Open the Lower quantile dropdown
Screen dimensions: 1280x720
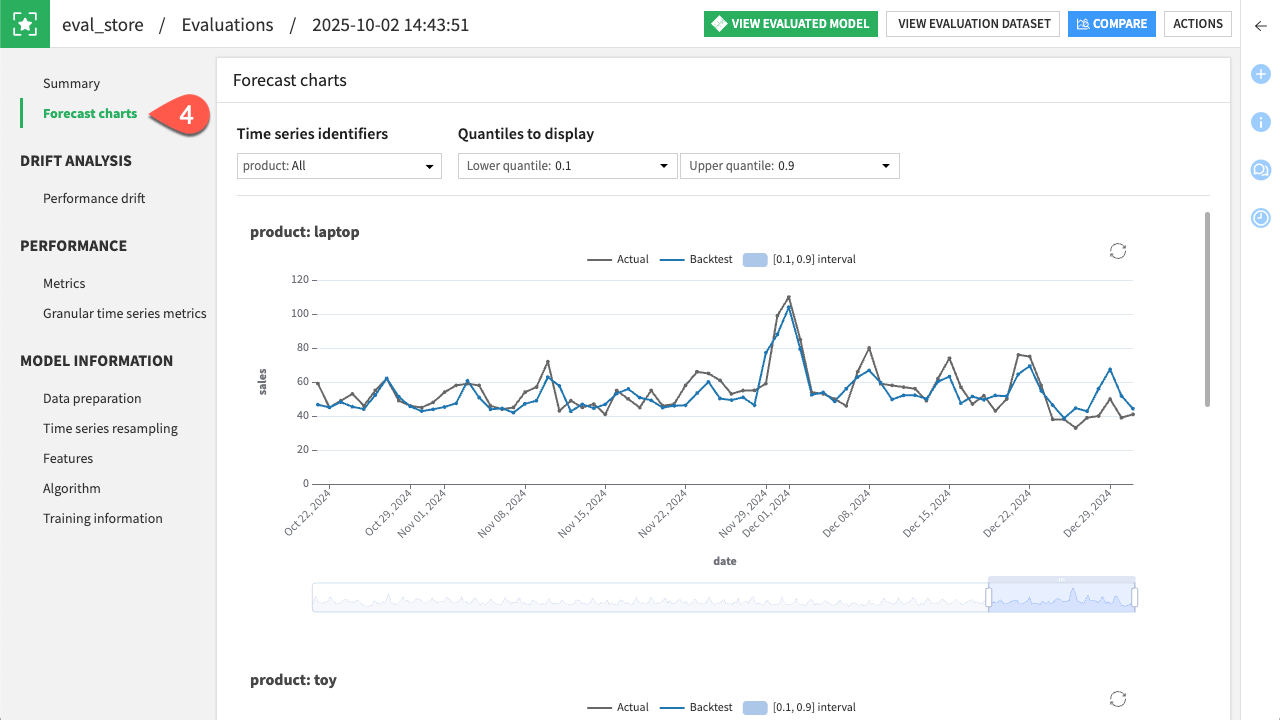tap(567, 165)
